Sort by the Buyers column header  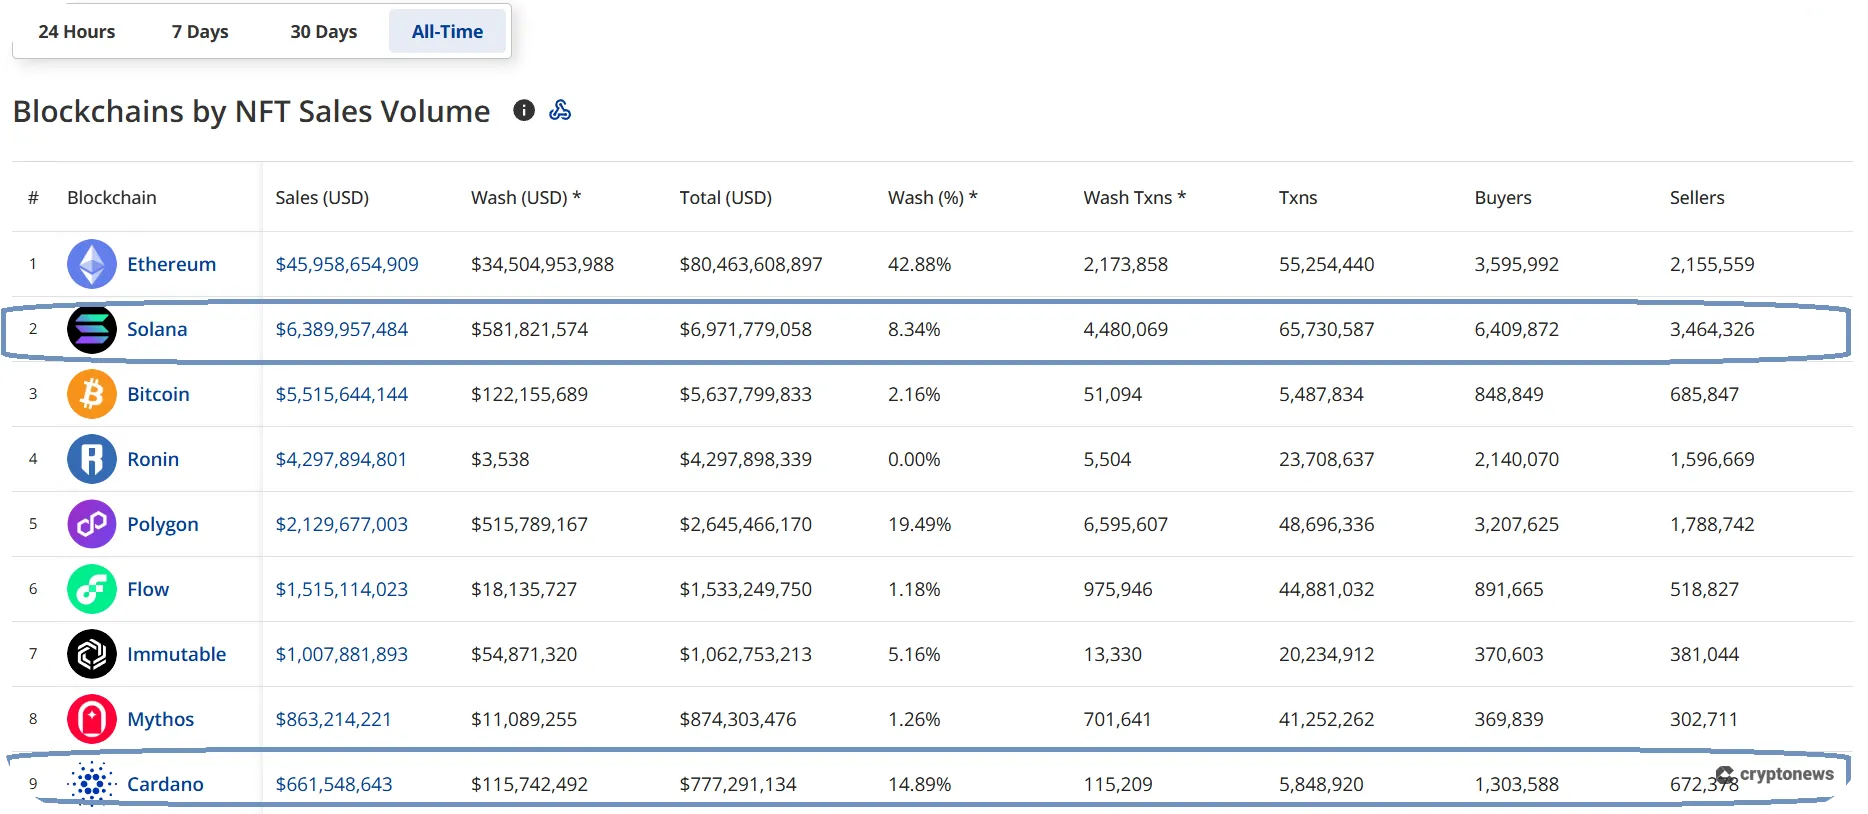1502,198
